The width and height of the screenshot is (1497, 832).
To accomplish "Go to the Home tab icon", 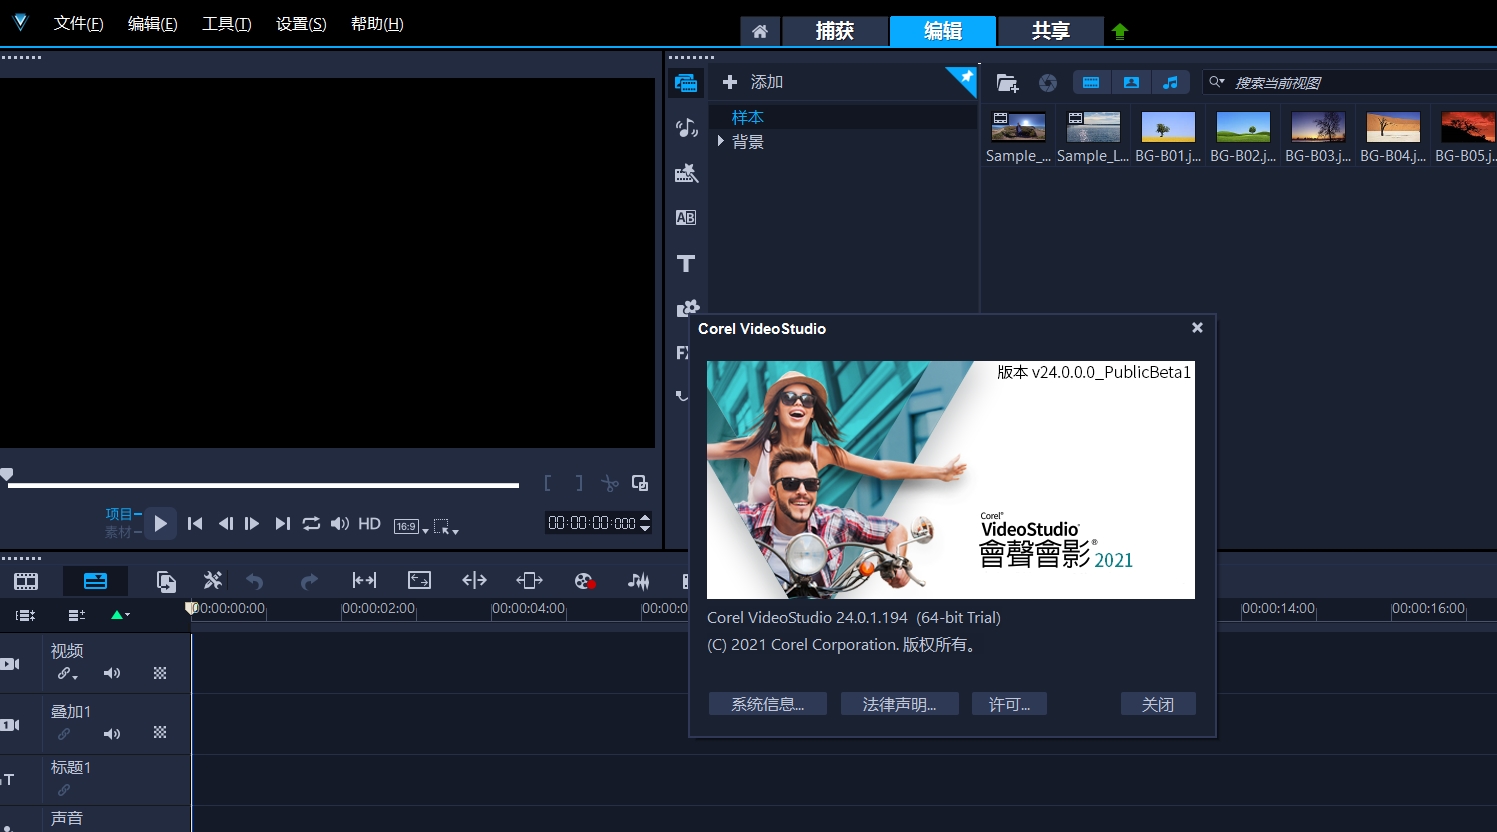I will click(x=760, y=32).
